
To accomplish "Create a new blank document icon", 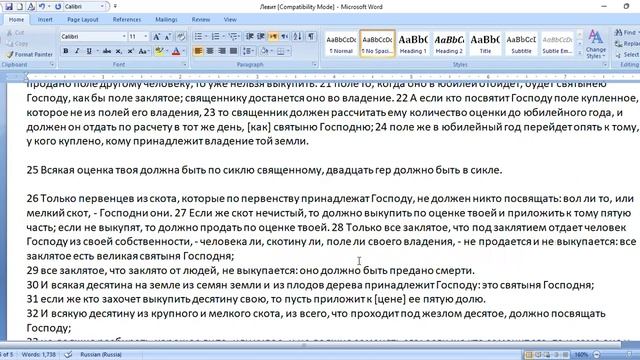I will tap(20, 7).
